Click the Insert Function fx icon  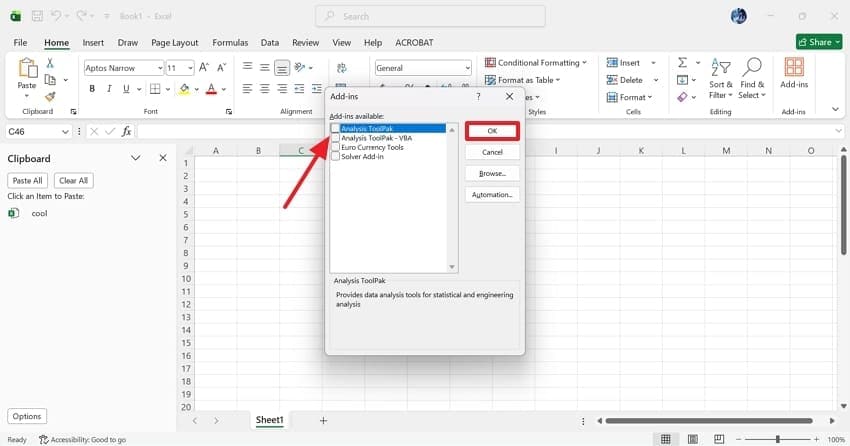126,132
